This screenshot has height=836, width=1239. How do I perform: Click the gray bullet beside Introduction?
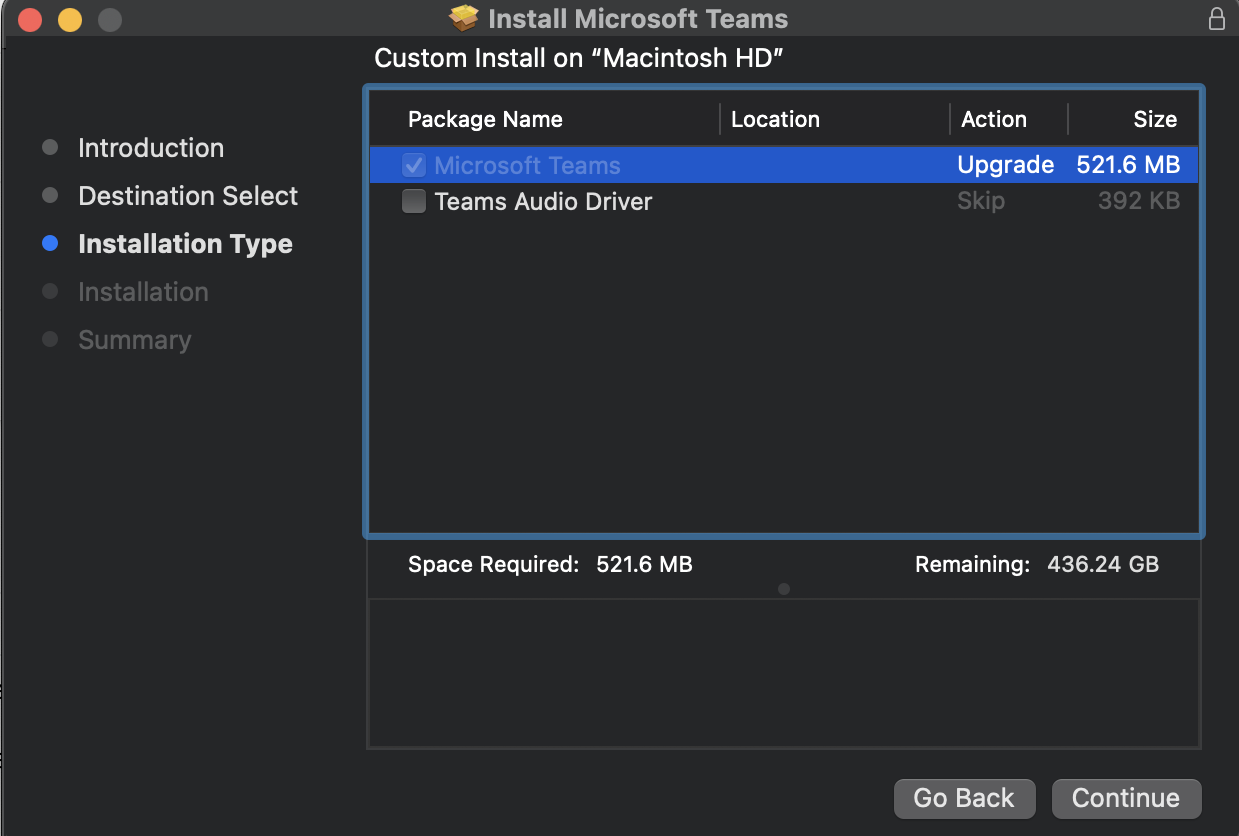tap(50, 148)
